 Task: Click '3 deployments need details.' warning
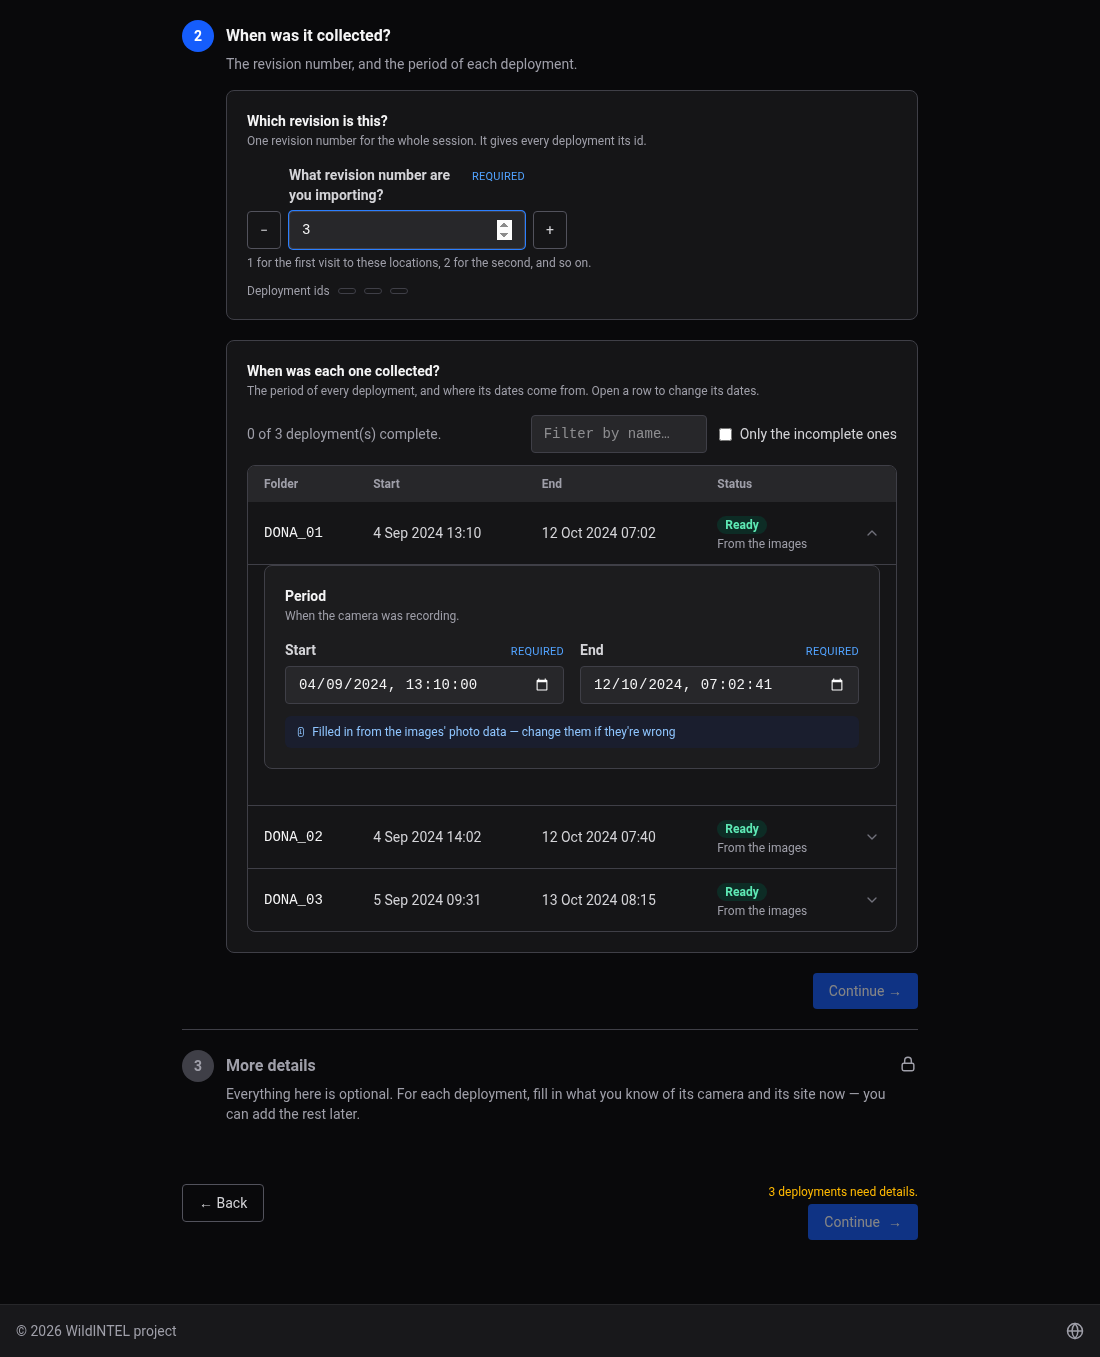click(x=843, y=1192)
